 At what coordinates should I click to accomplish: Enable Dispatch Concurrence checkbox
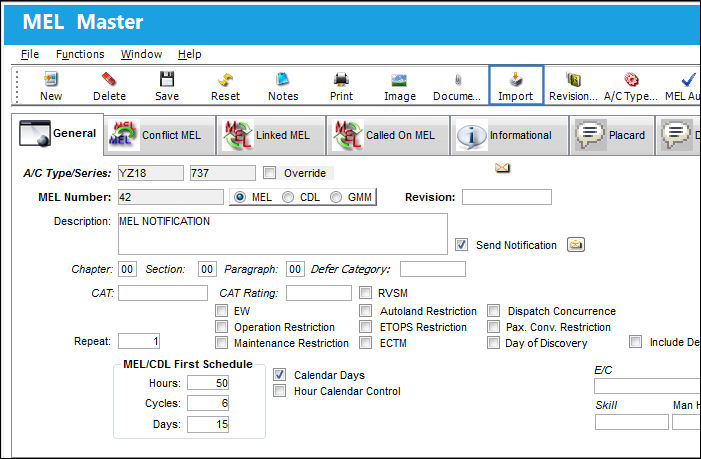[494, 311]
